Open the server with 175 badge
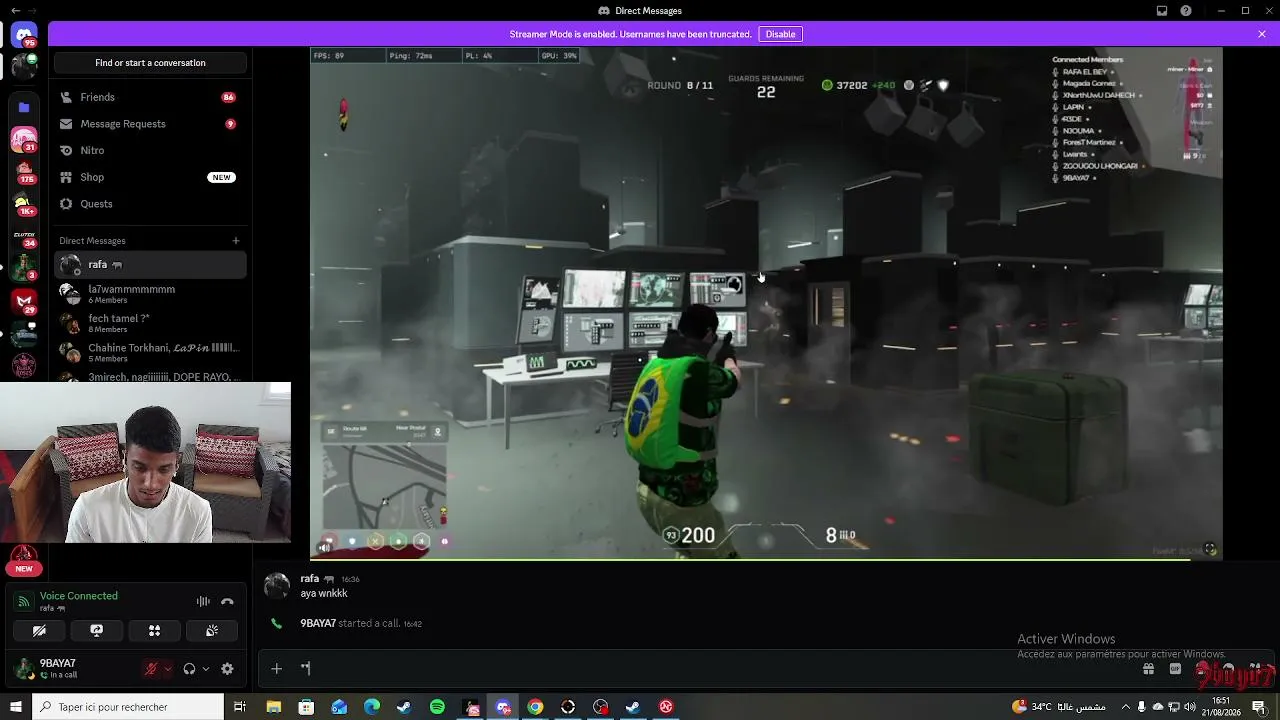Viewport: 1280px width, 720px height. click(24, 172)
